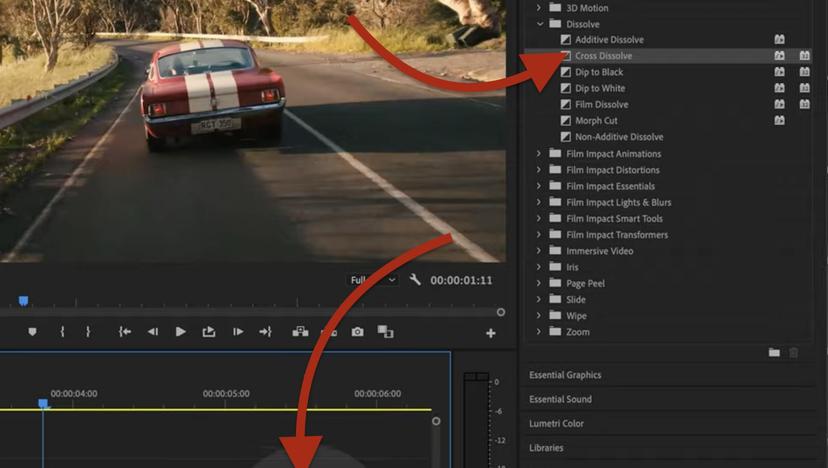
Task: Collapse the Dissolve folder
Action: pyautogui.click(x=540, y=23)
